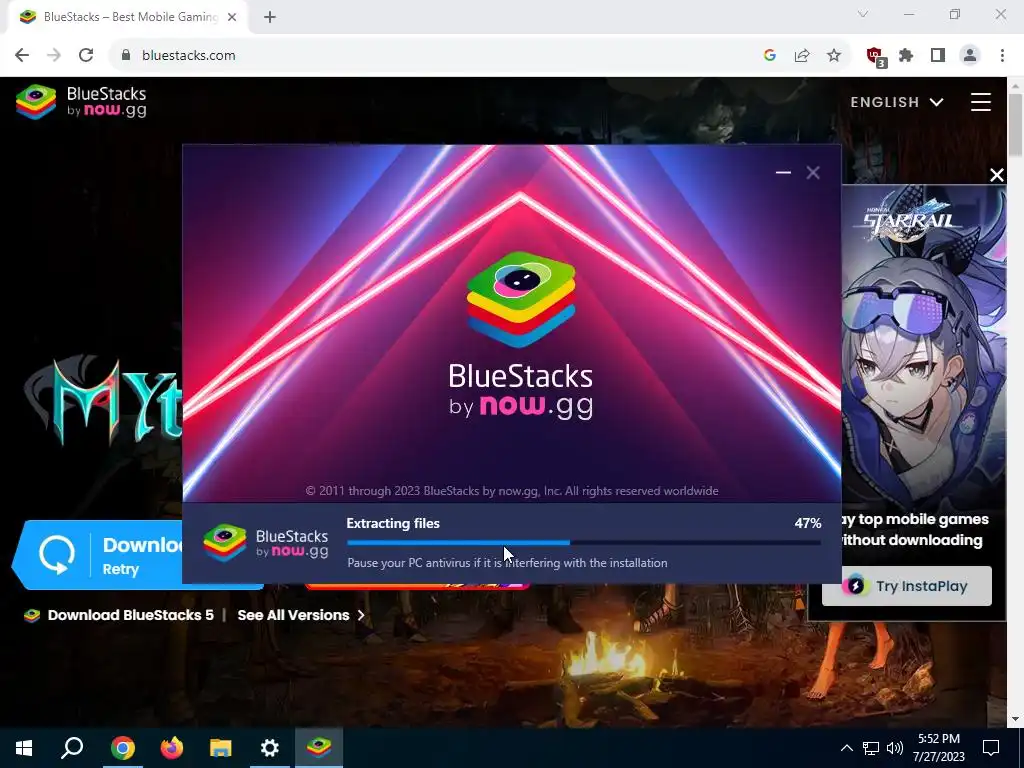Expand the ENGLISH language dropdown

[x=897, y=102]
